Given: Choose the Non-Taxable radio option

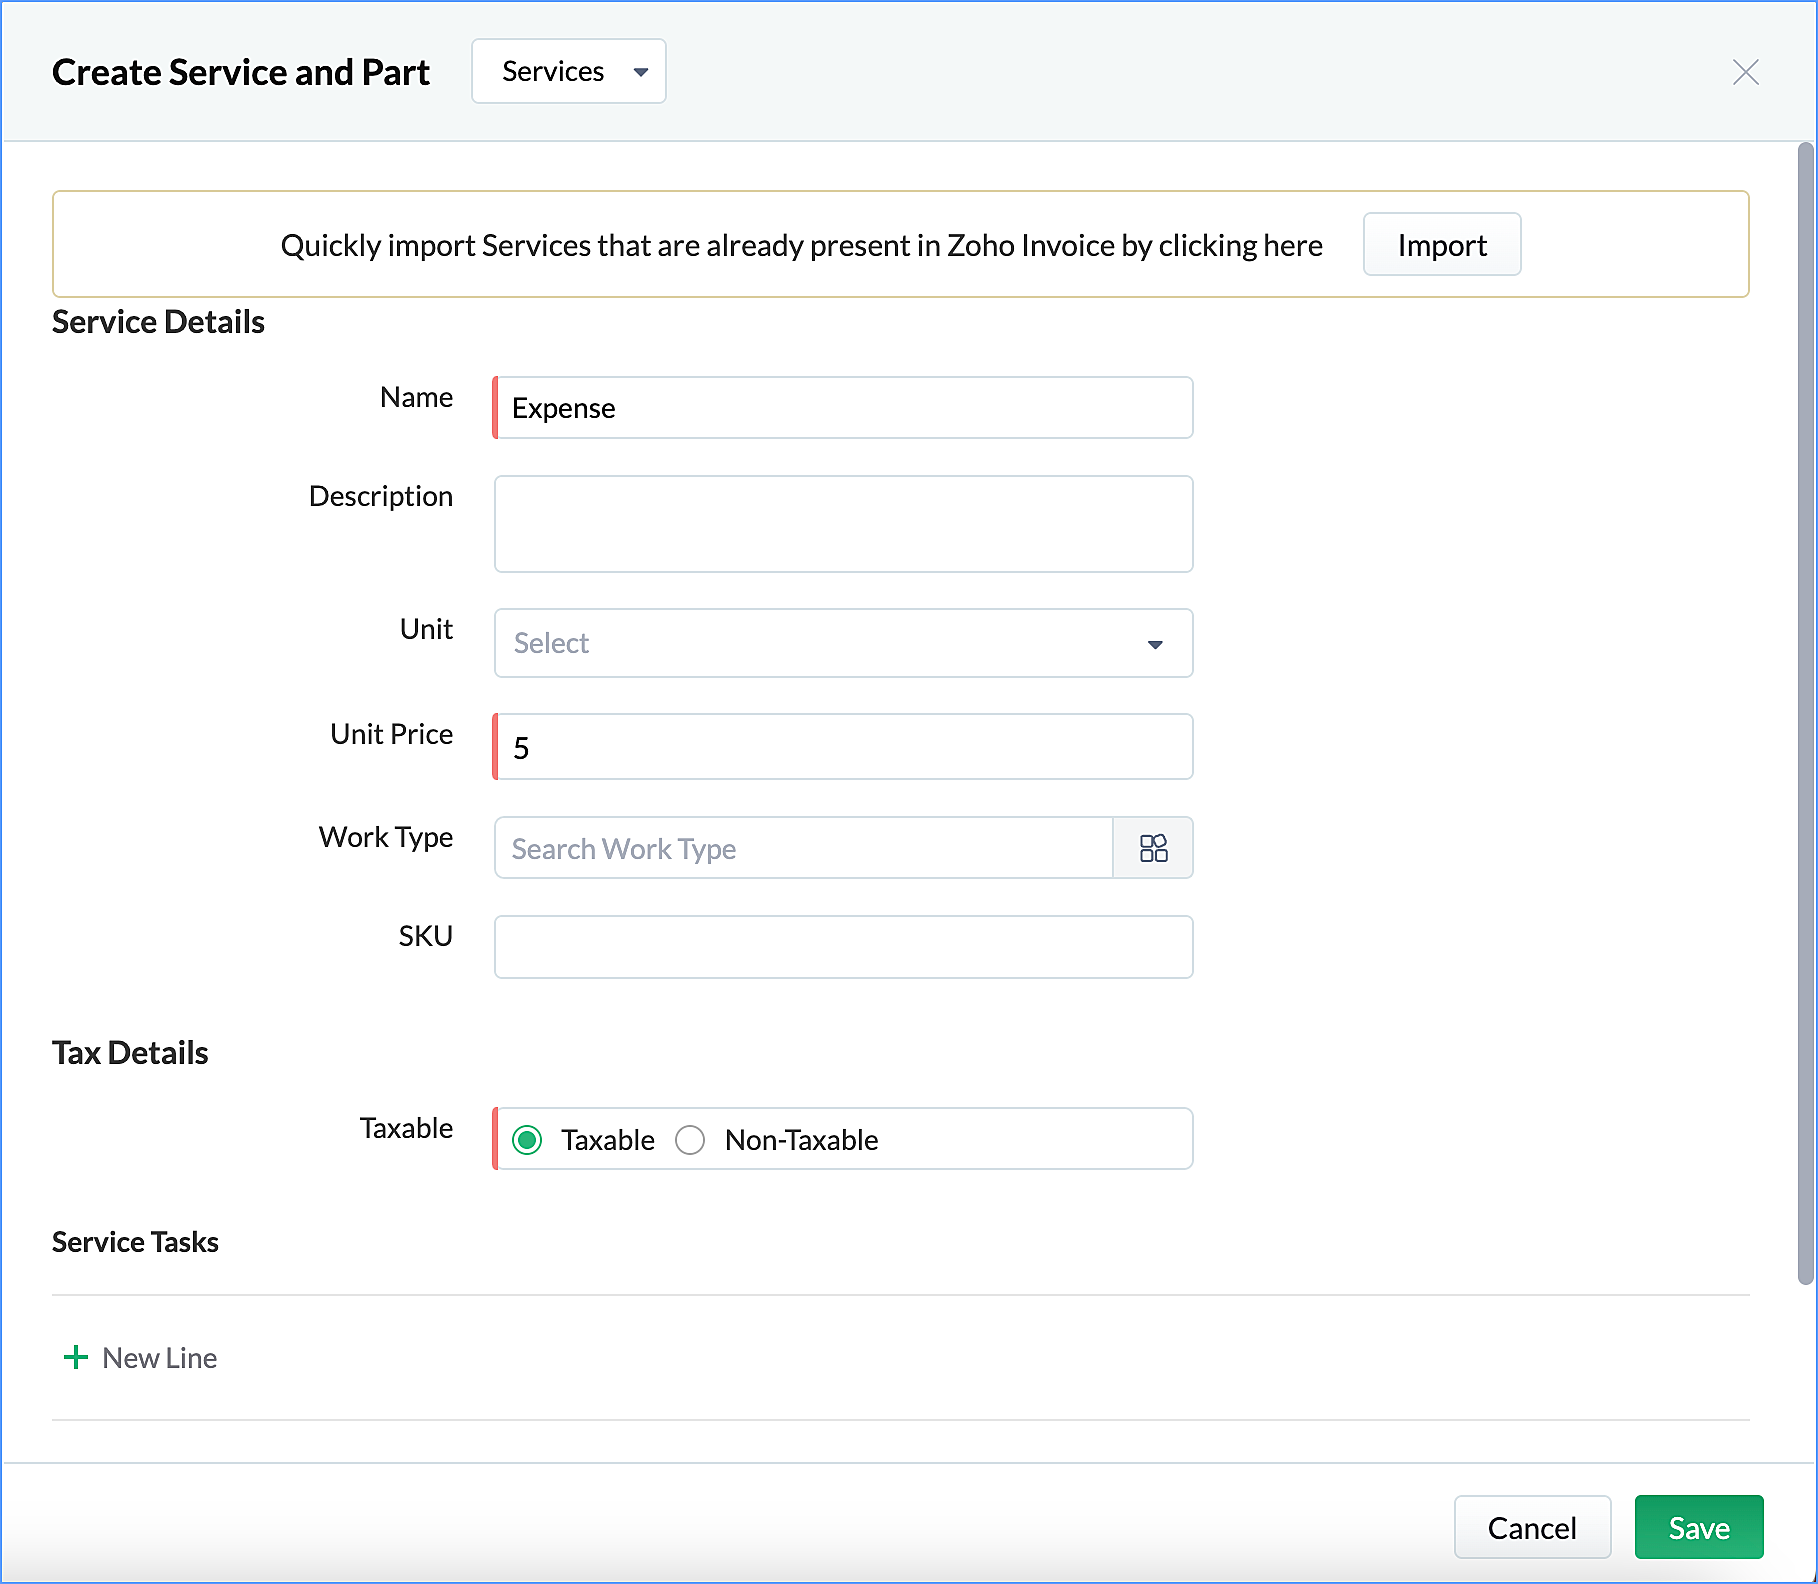Looking at the screenshot, I should [690, 1140].
